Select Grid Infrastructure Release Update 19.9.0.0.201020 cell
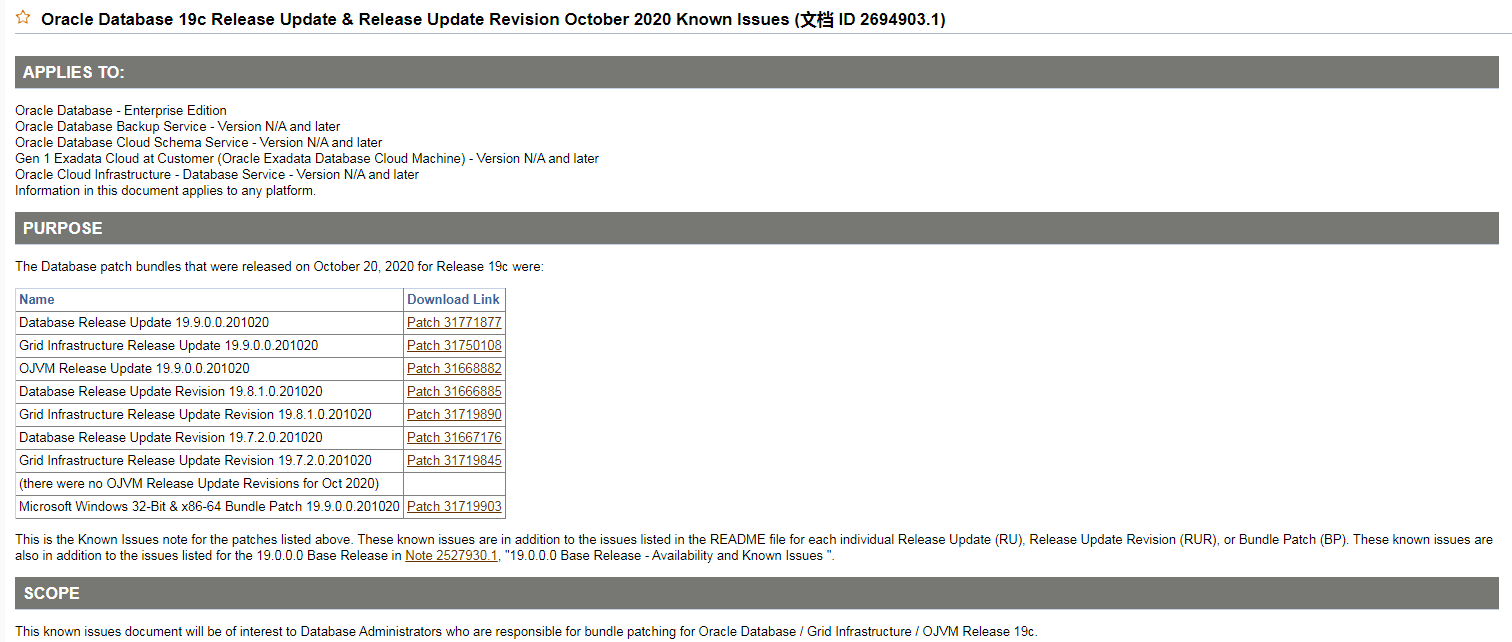Screen dimensions: 1512x642 click(x=209, y=345)
